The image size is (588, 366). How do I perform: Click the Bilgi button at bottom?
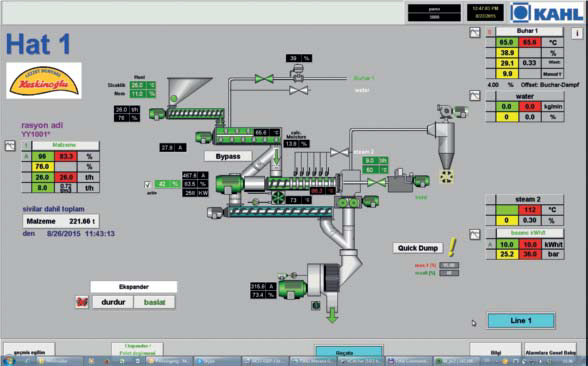[x=495, y=351]
